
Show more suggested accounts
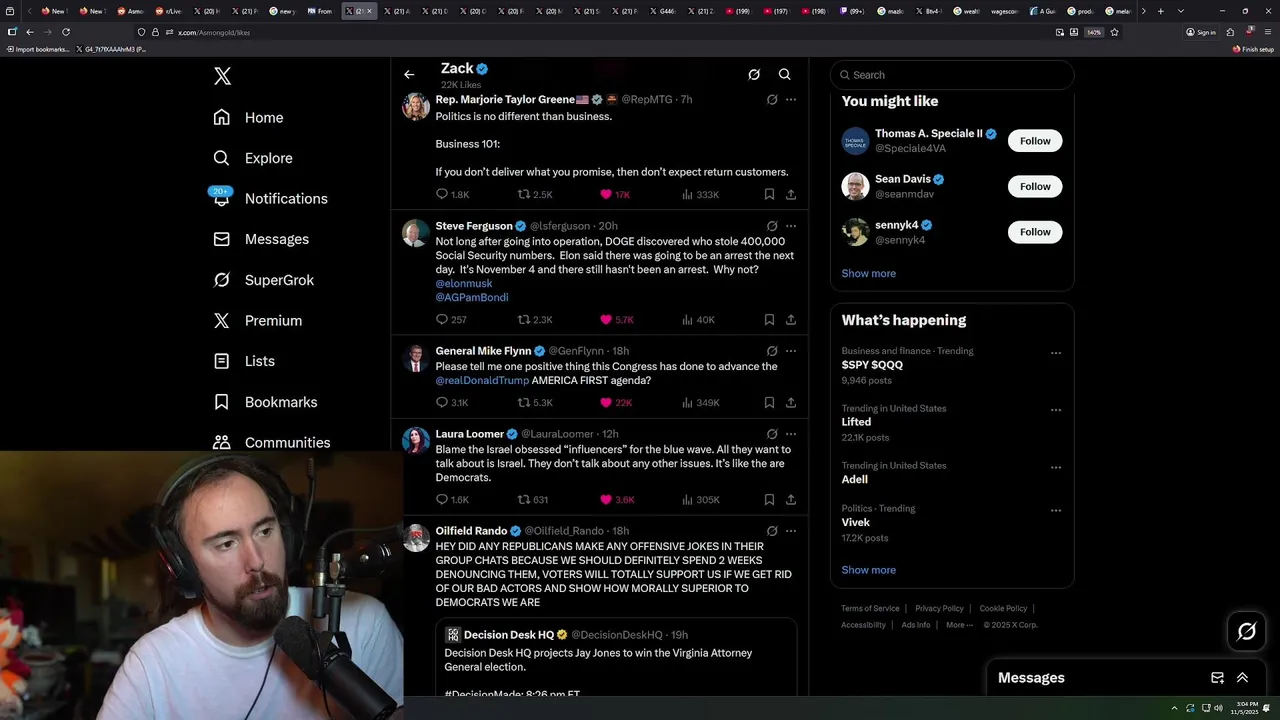868,273
